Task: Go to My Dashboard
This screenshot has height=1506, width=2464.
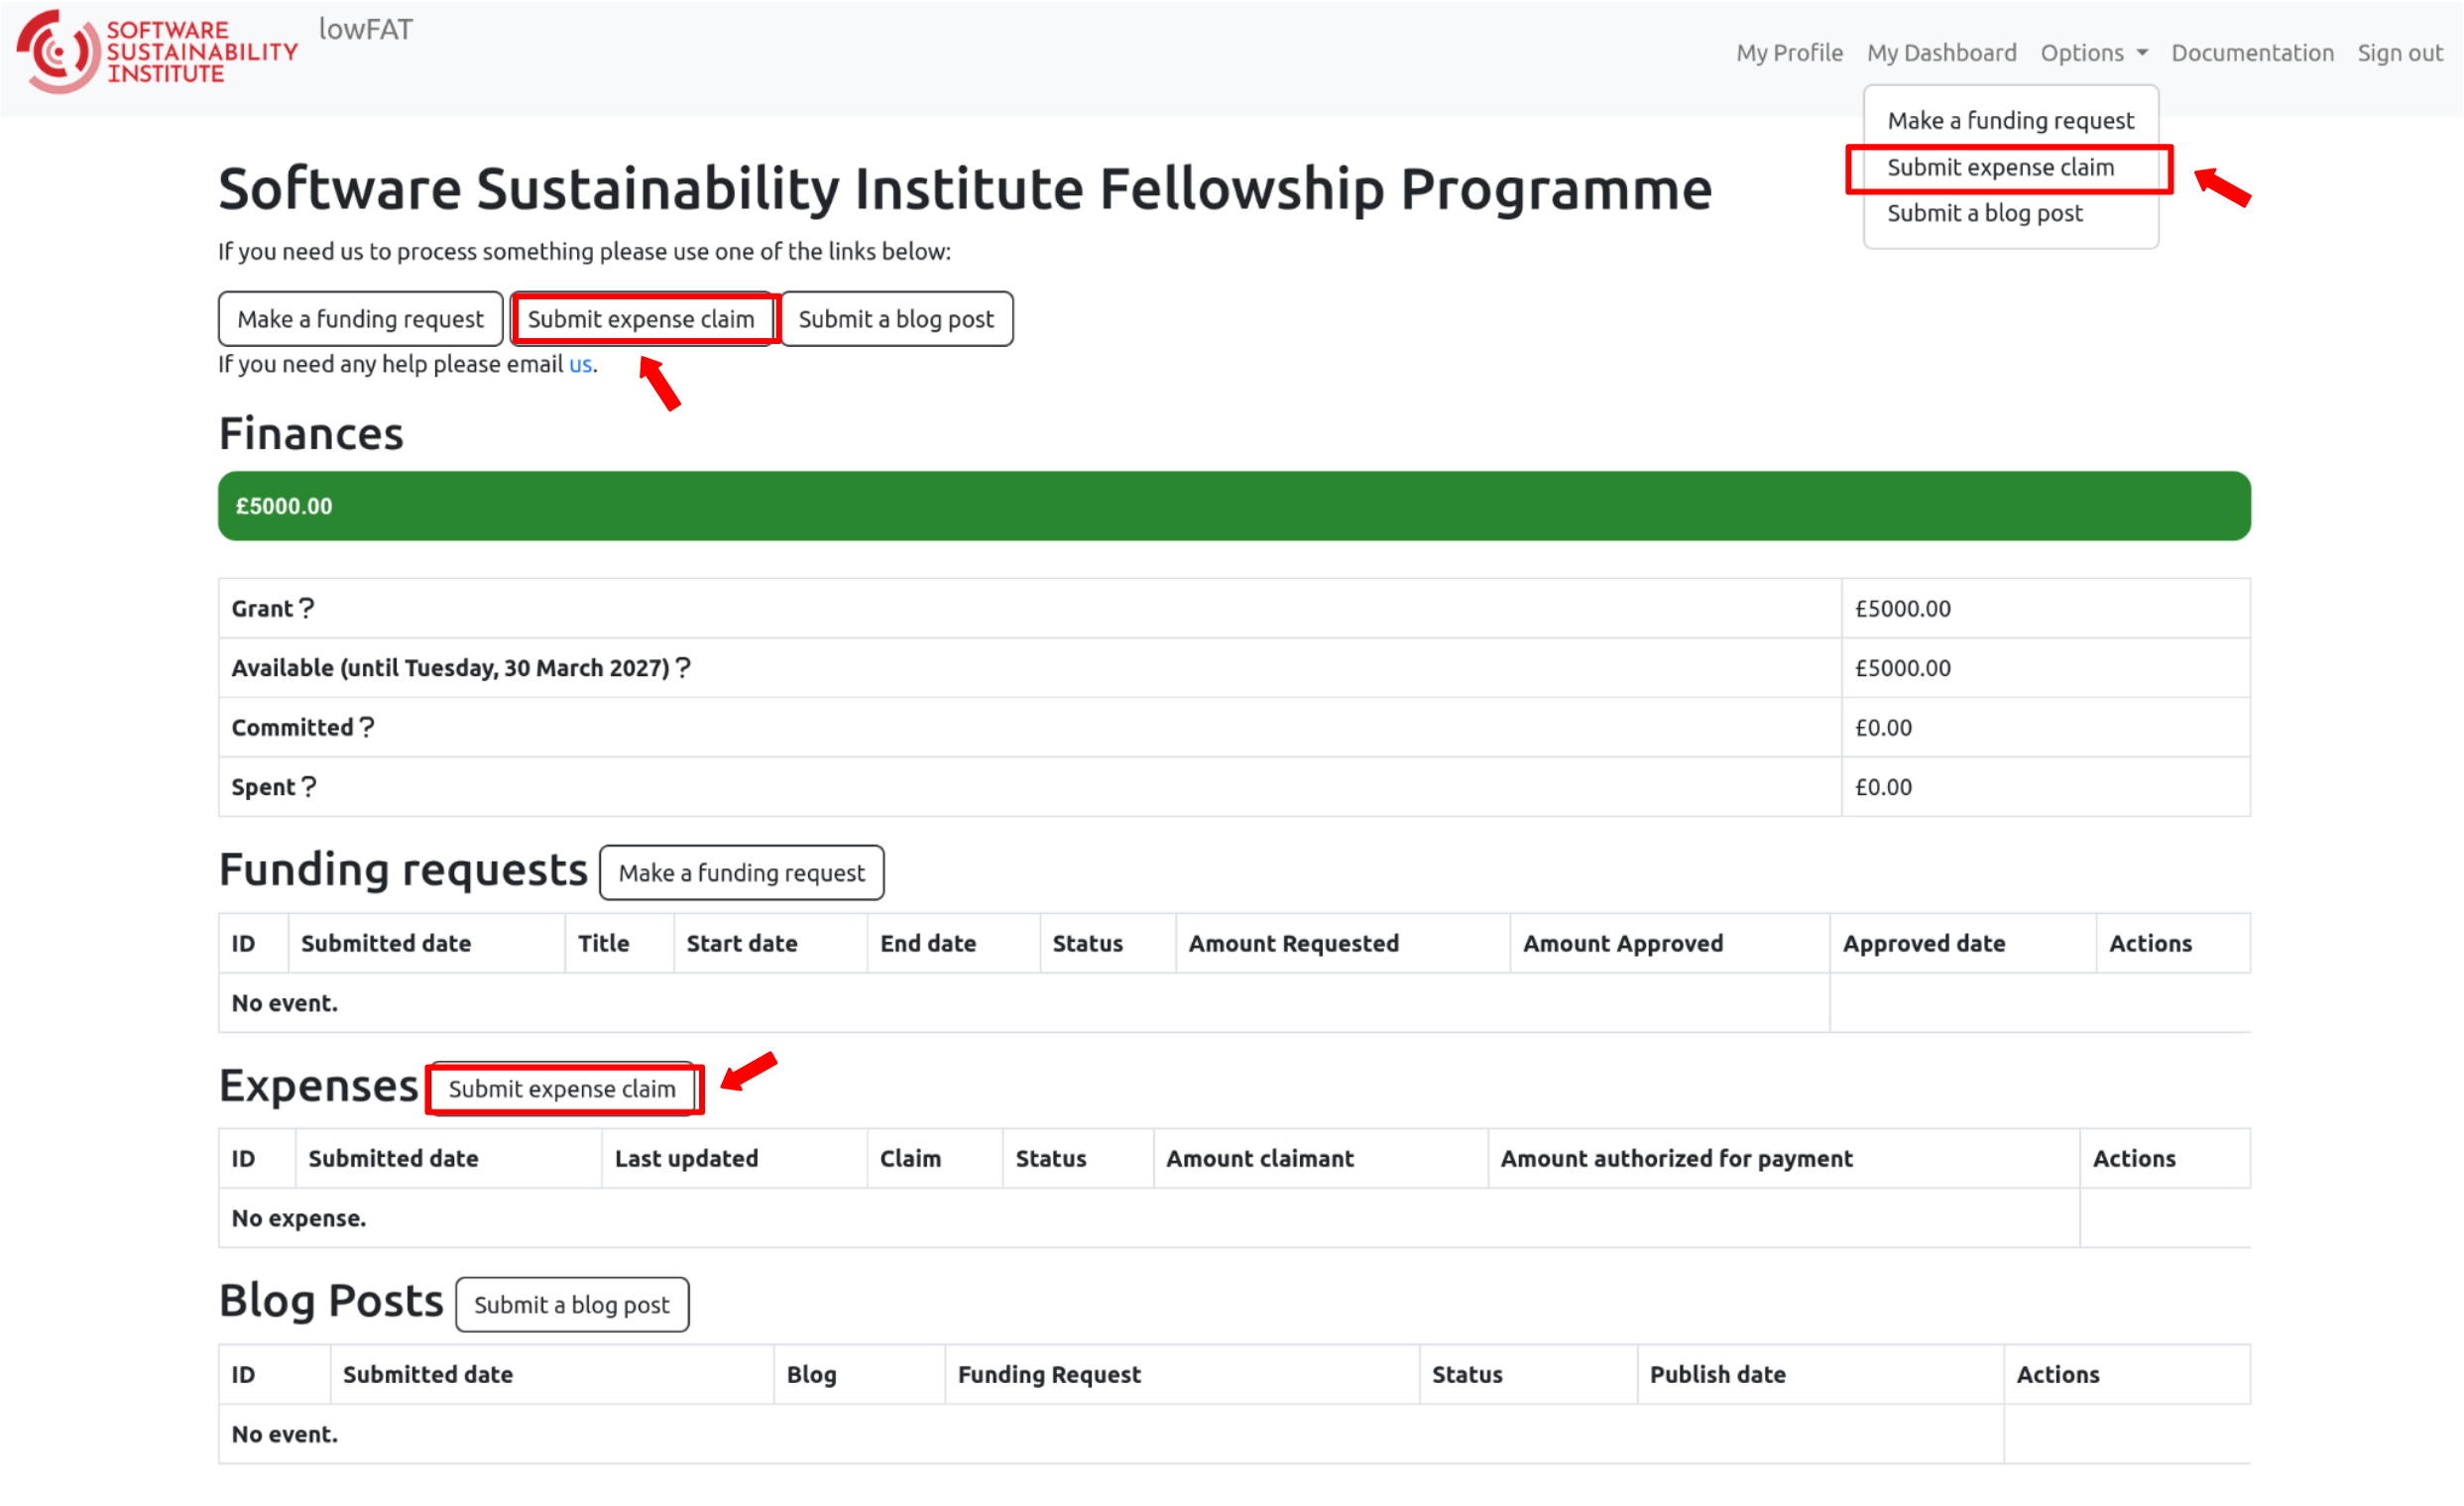Action: coord(1941,53)
